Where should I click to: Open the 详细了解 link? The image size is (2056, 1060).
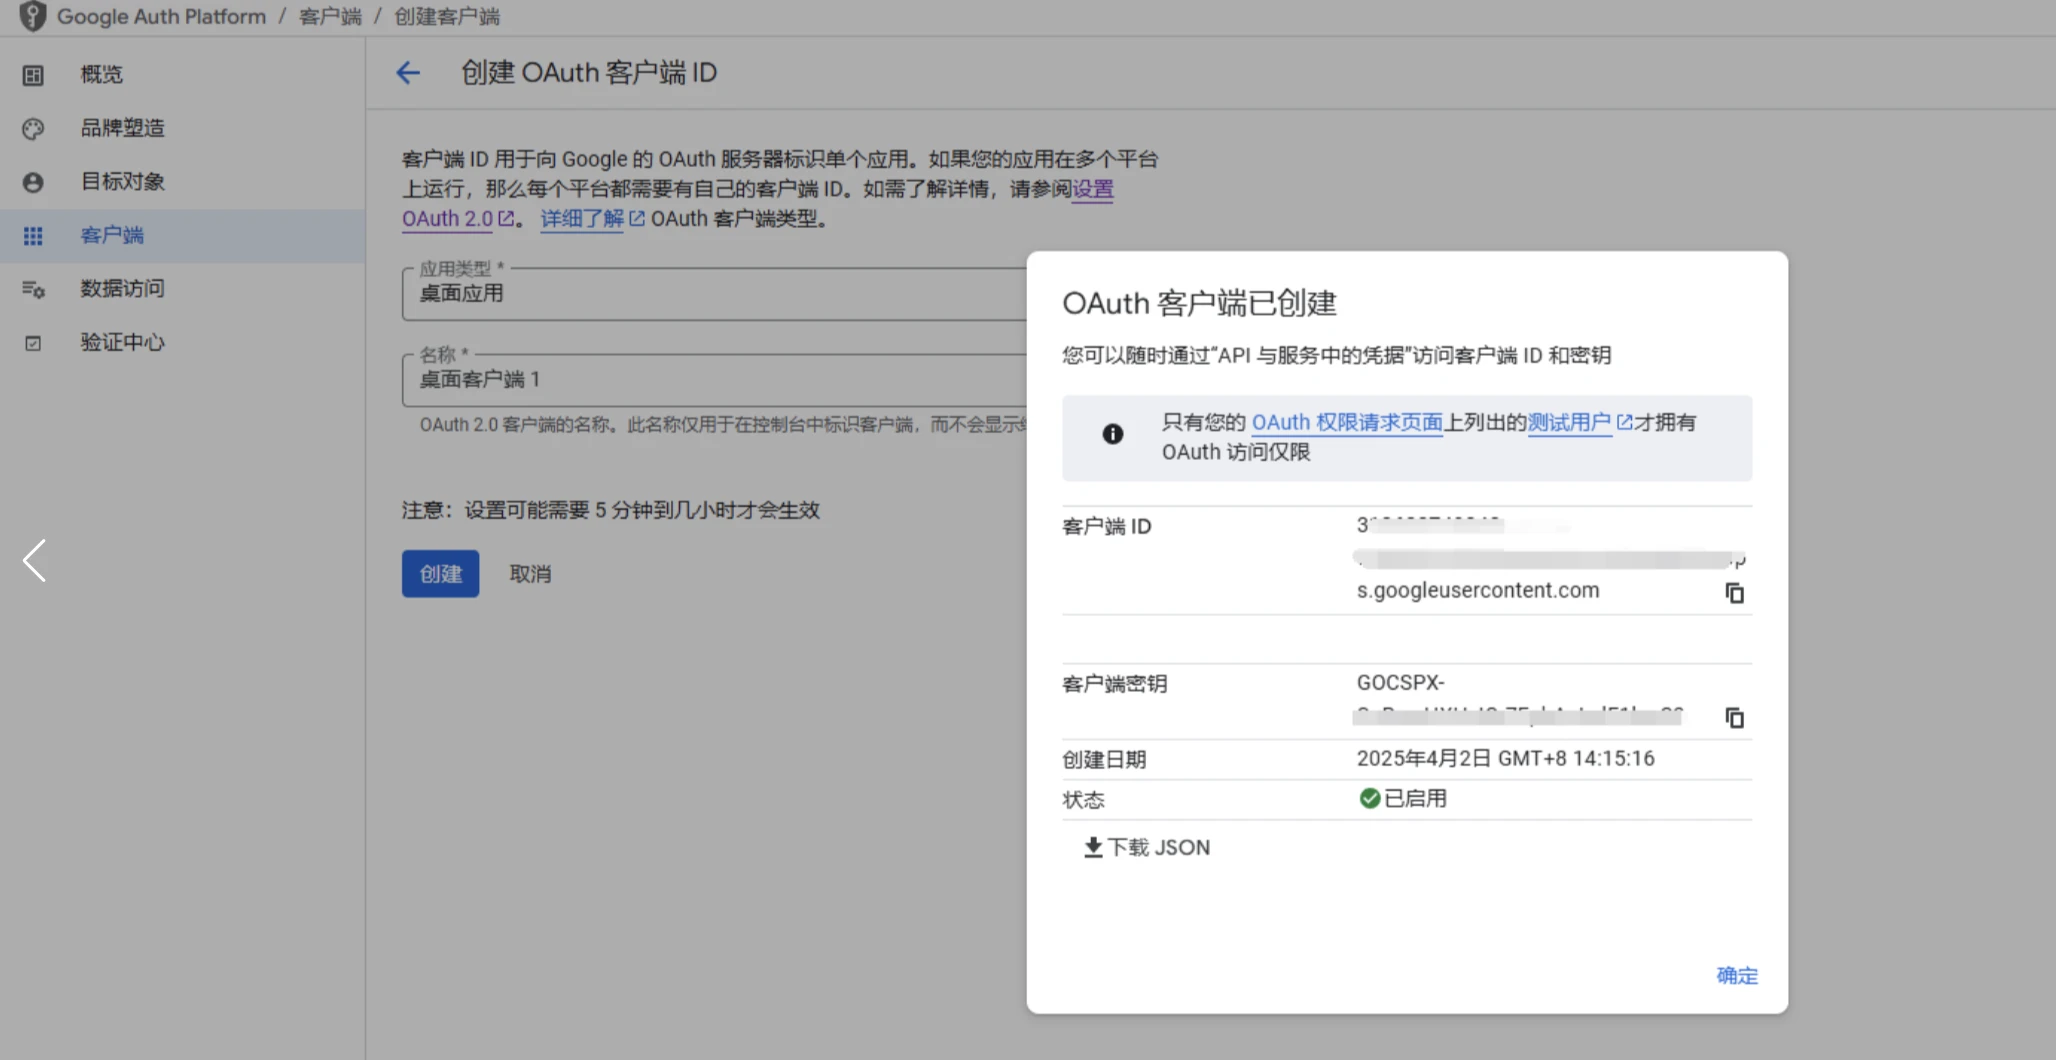coord(592,219)
